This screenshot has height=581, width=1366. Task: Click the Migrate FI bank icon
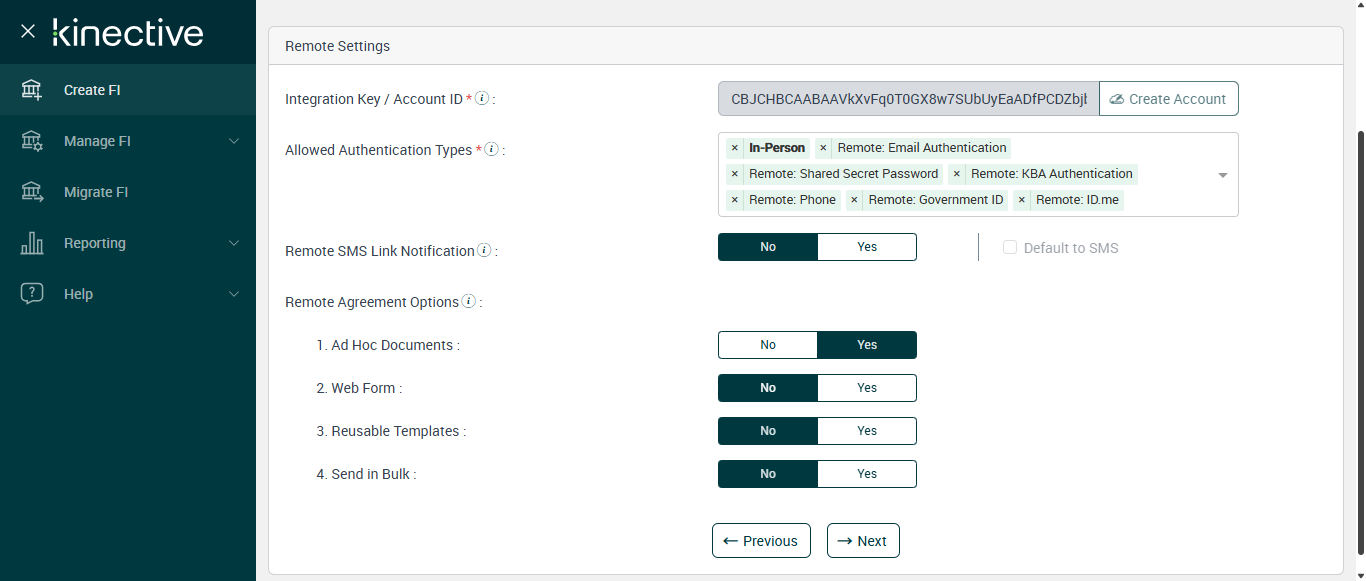32,192
